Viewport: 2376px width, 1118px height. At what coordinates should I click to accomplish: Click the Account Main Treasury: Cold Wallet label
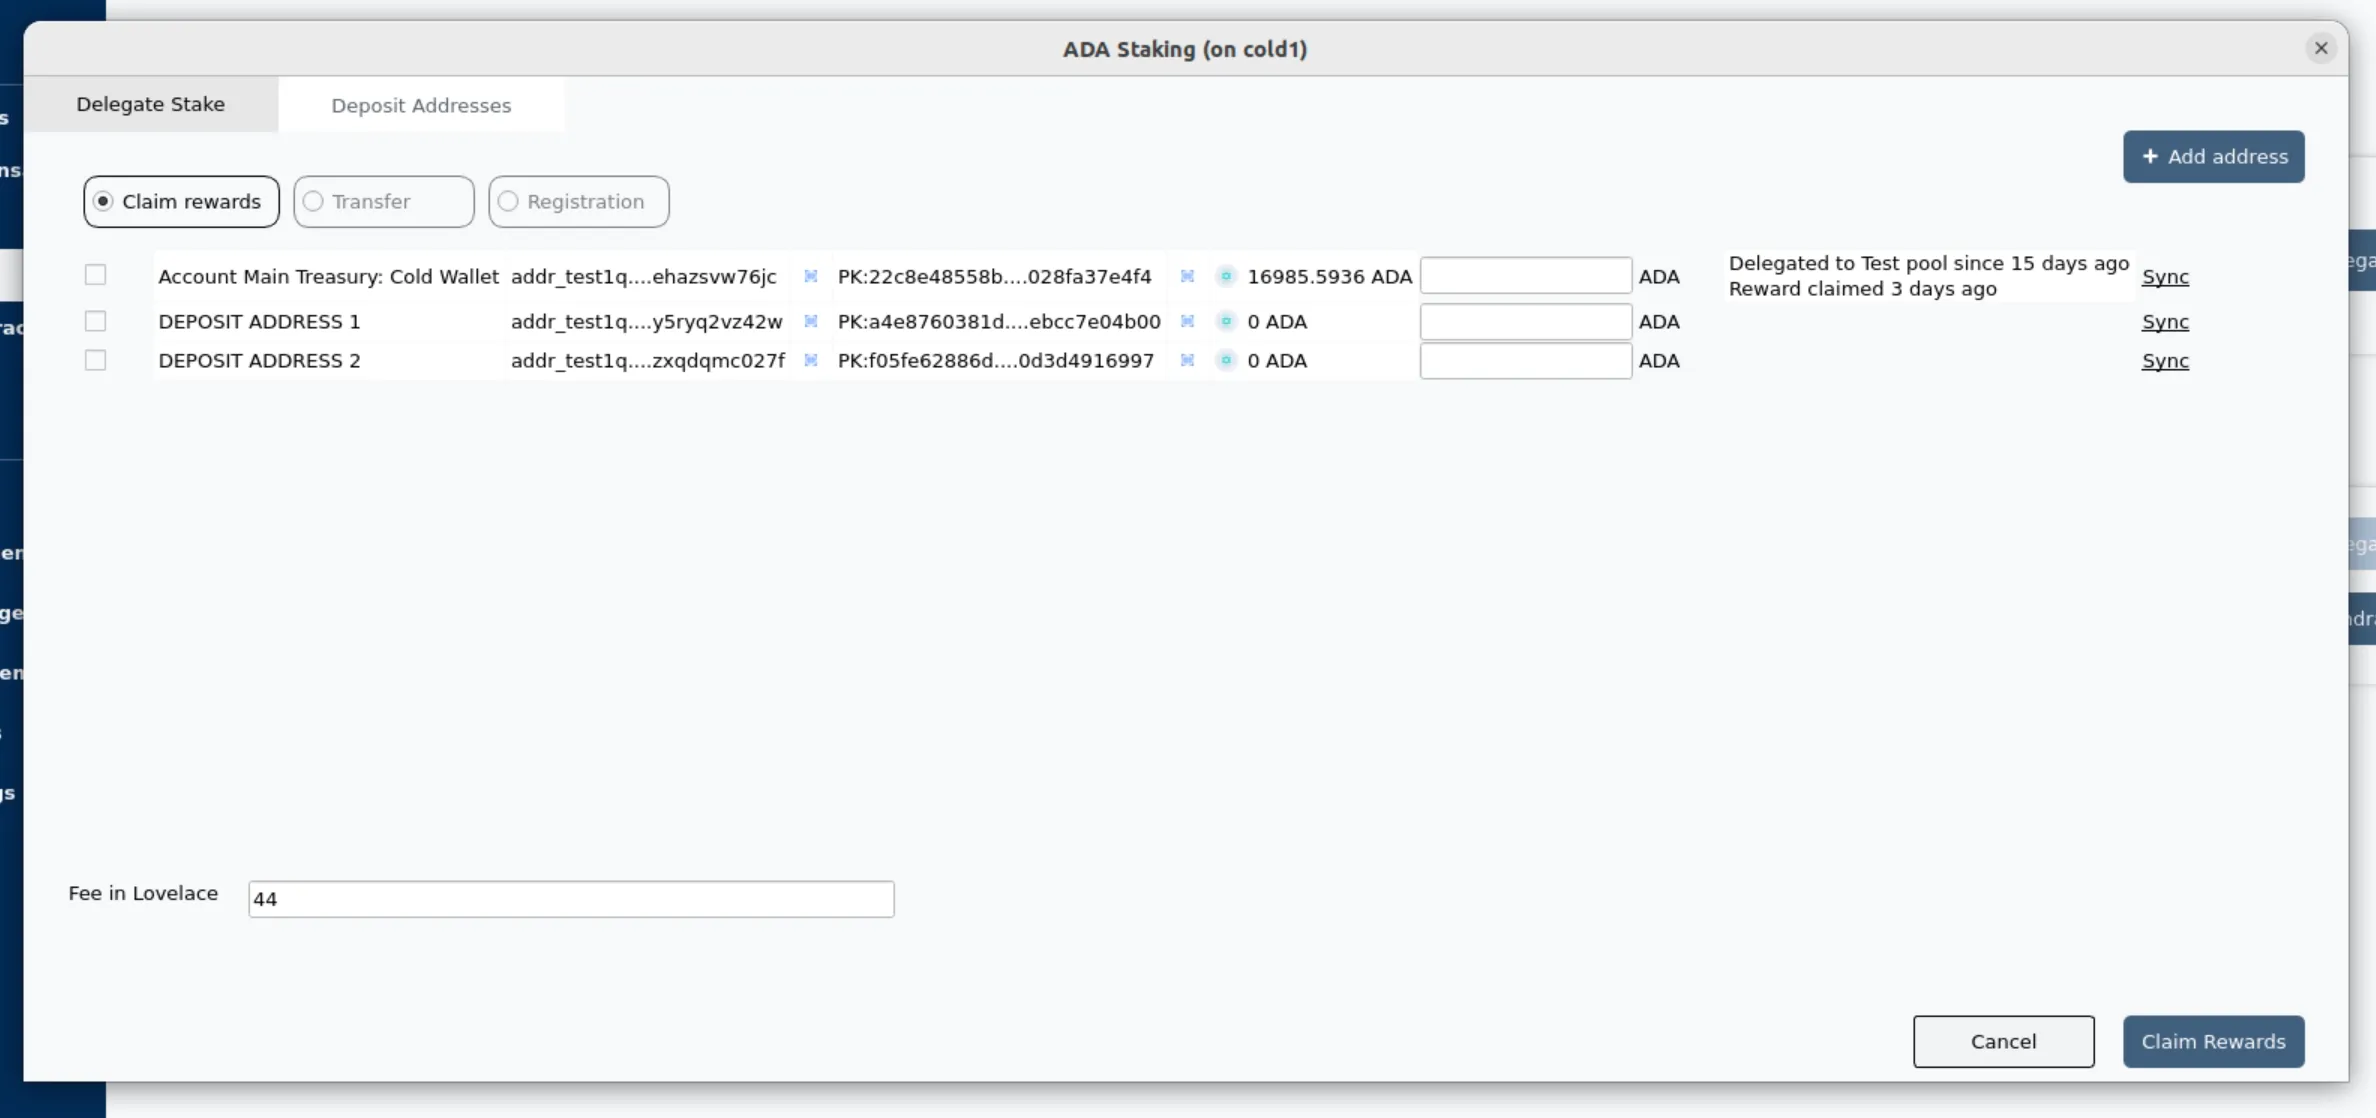click(328, 276)
